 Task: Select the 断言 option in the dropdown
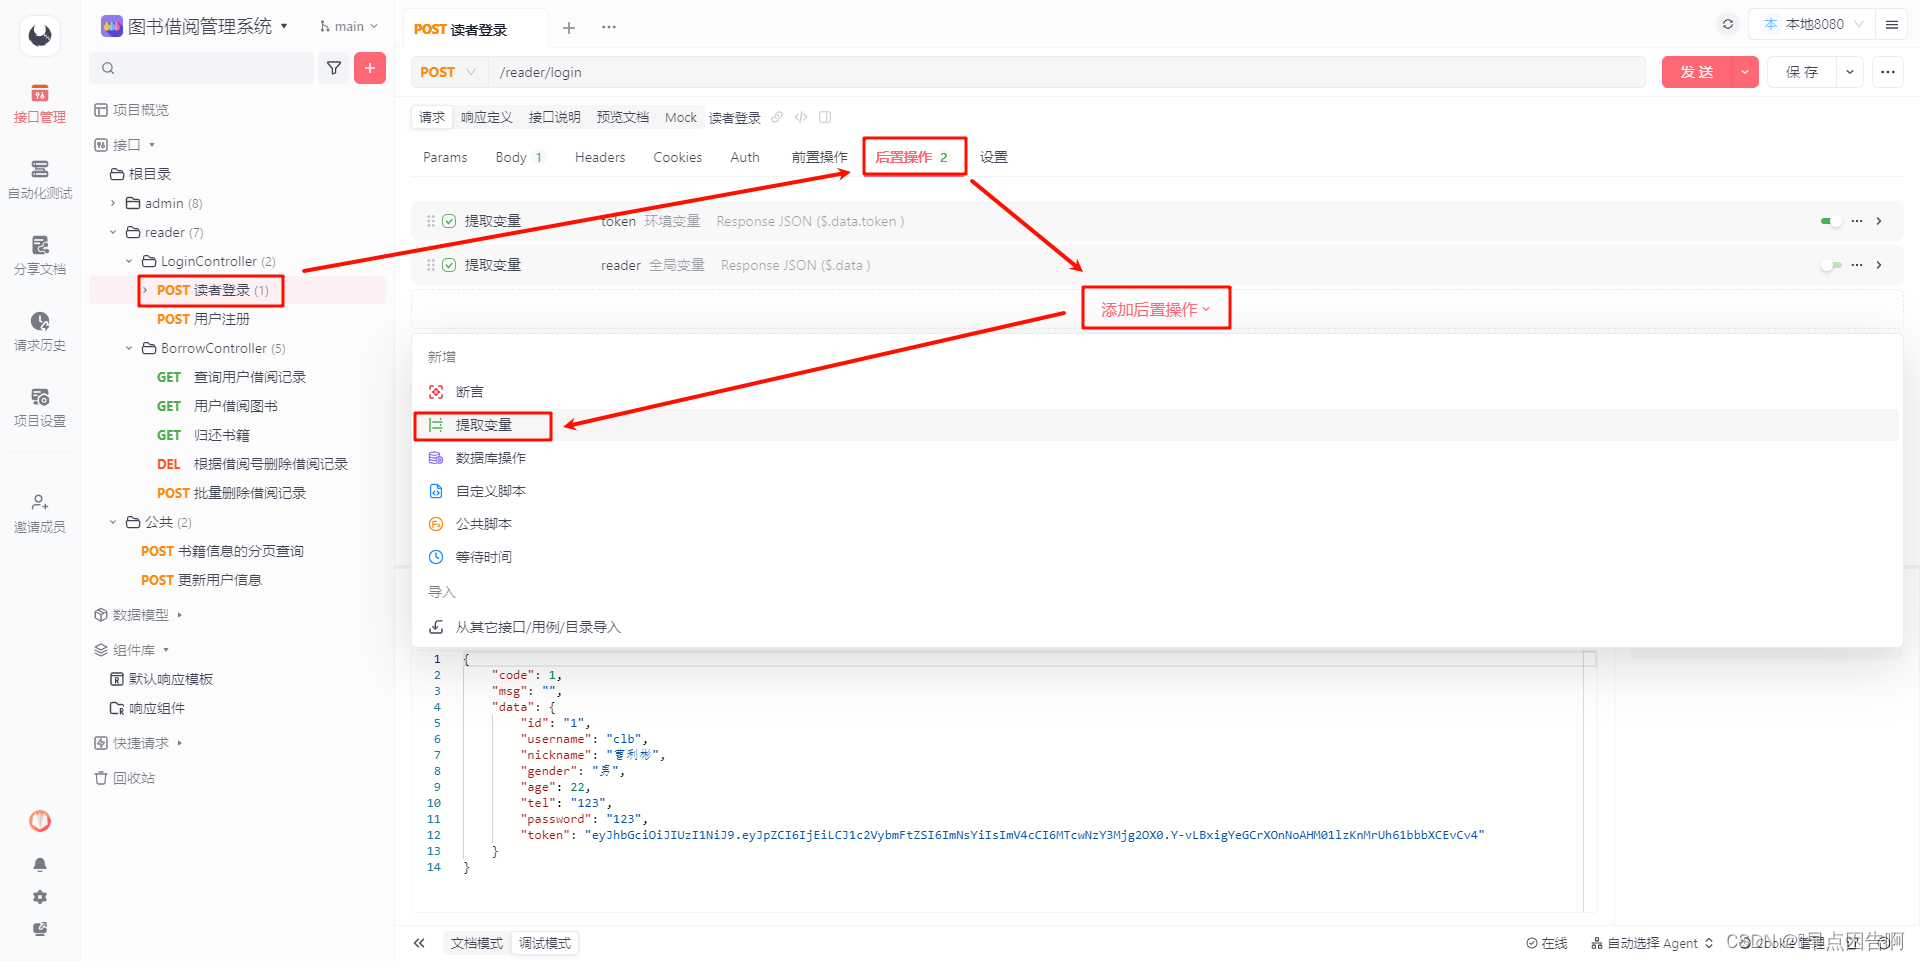(1157, 392)
